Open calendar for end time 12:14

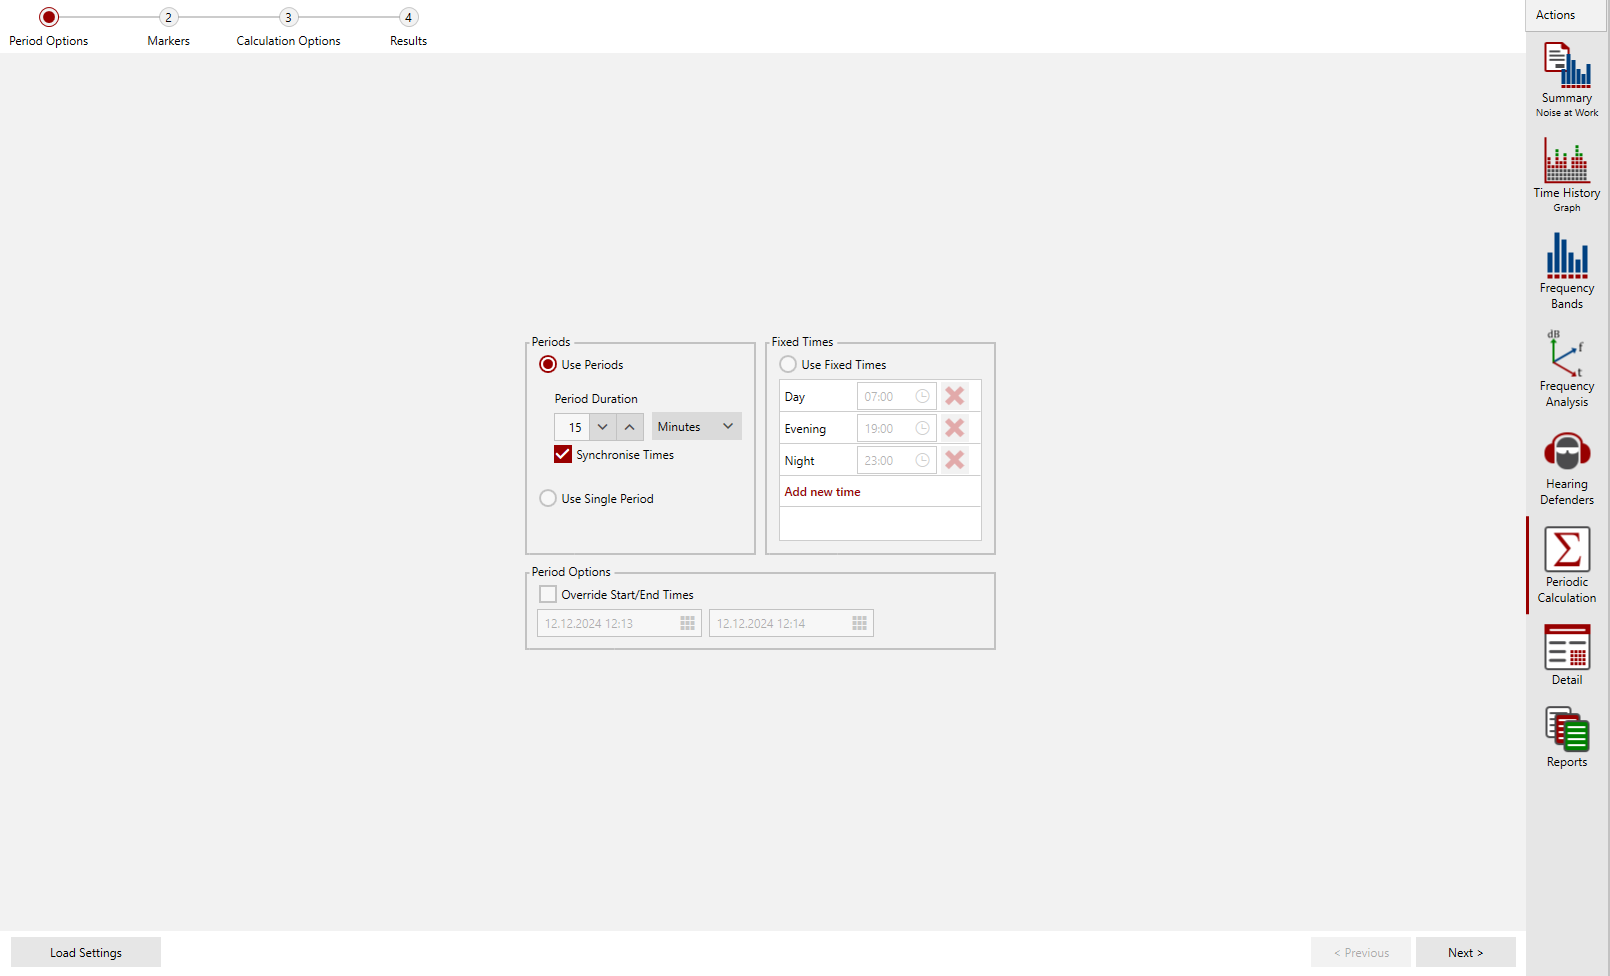(860, 623)
